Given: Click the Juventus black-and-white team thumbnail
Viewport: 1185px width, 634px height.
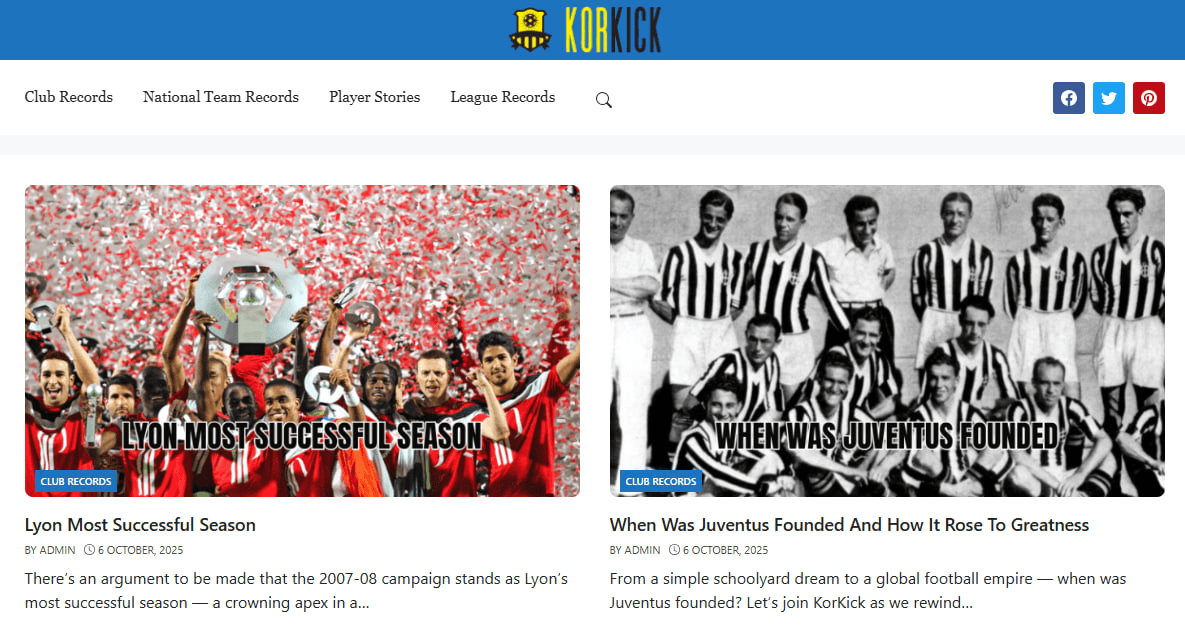Looking at the screenshot, I should coord(887,341).
